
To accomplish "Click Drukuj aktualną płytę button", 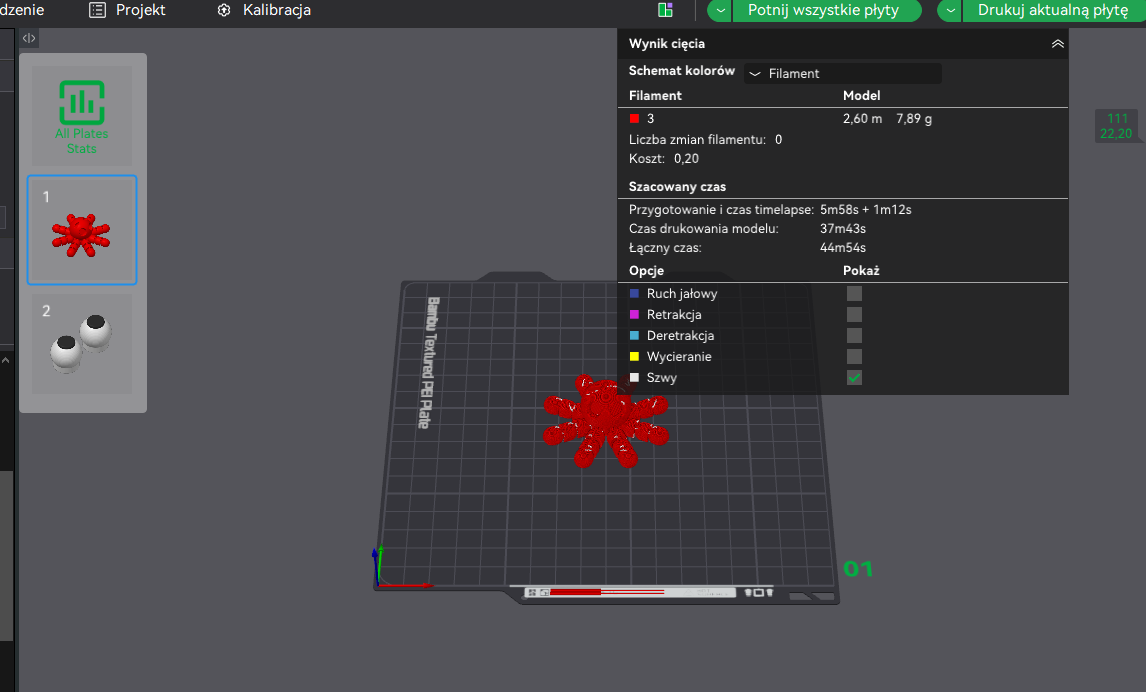I will pos(1053,11).
